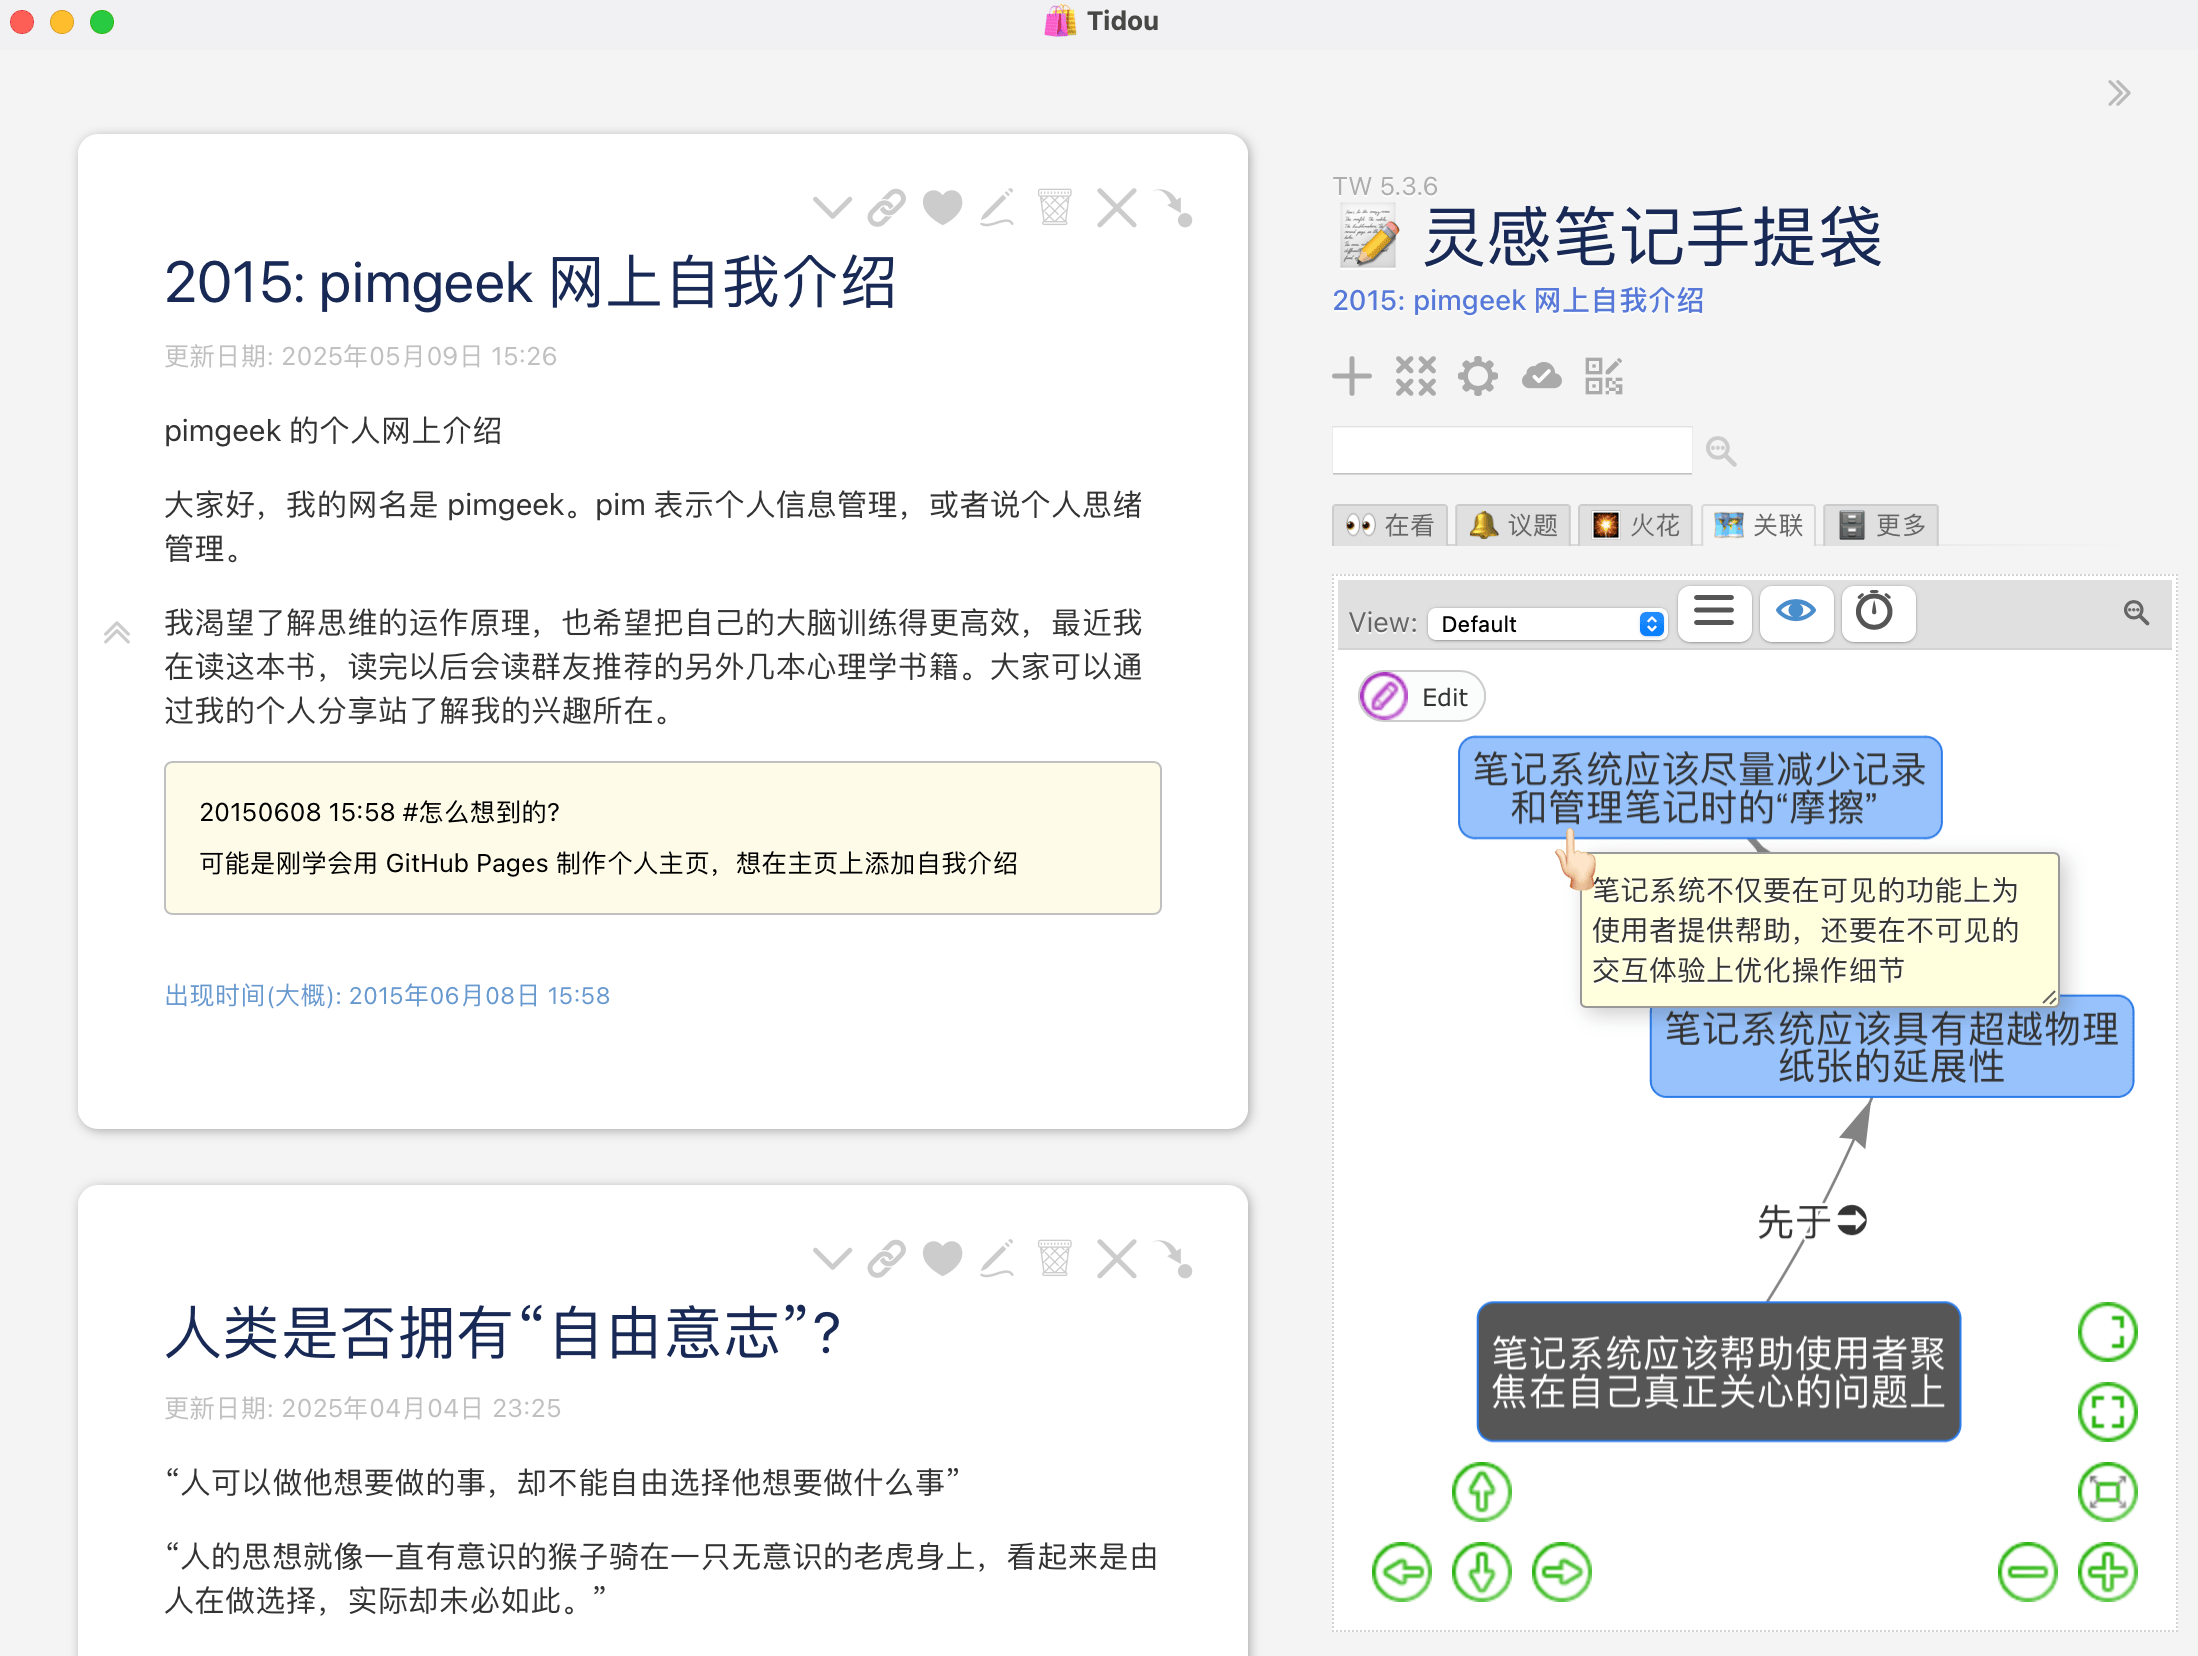Click the notebook pencil site logo
Viewport: 2198px width, 1656px height.
click(x=1368, y=236)
